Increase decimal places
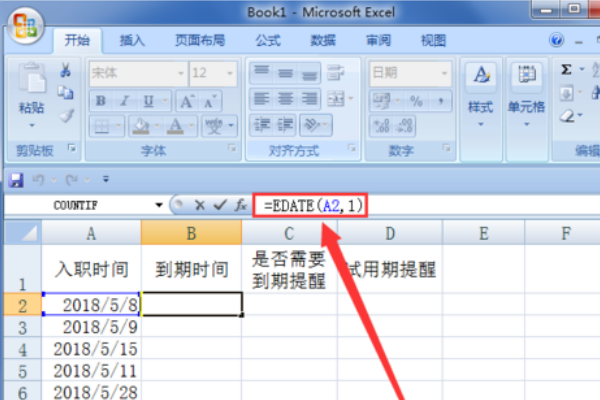Screen dimensions: 600x400 pyautogui.click(x=381, y=126)
